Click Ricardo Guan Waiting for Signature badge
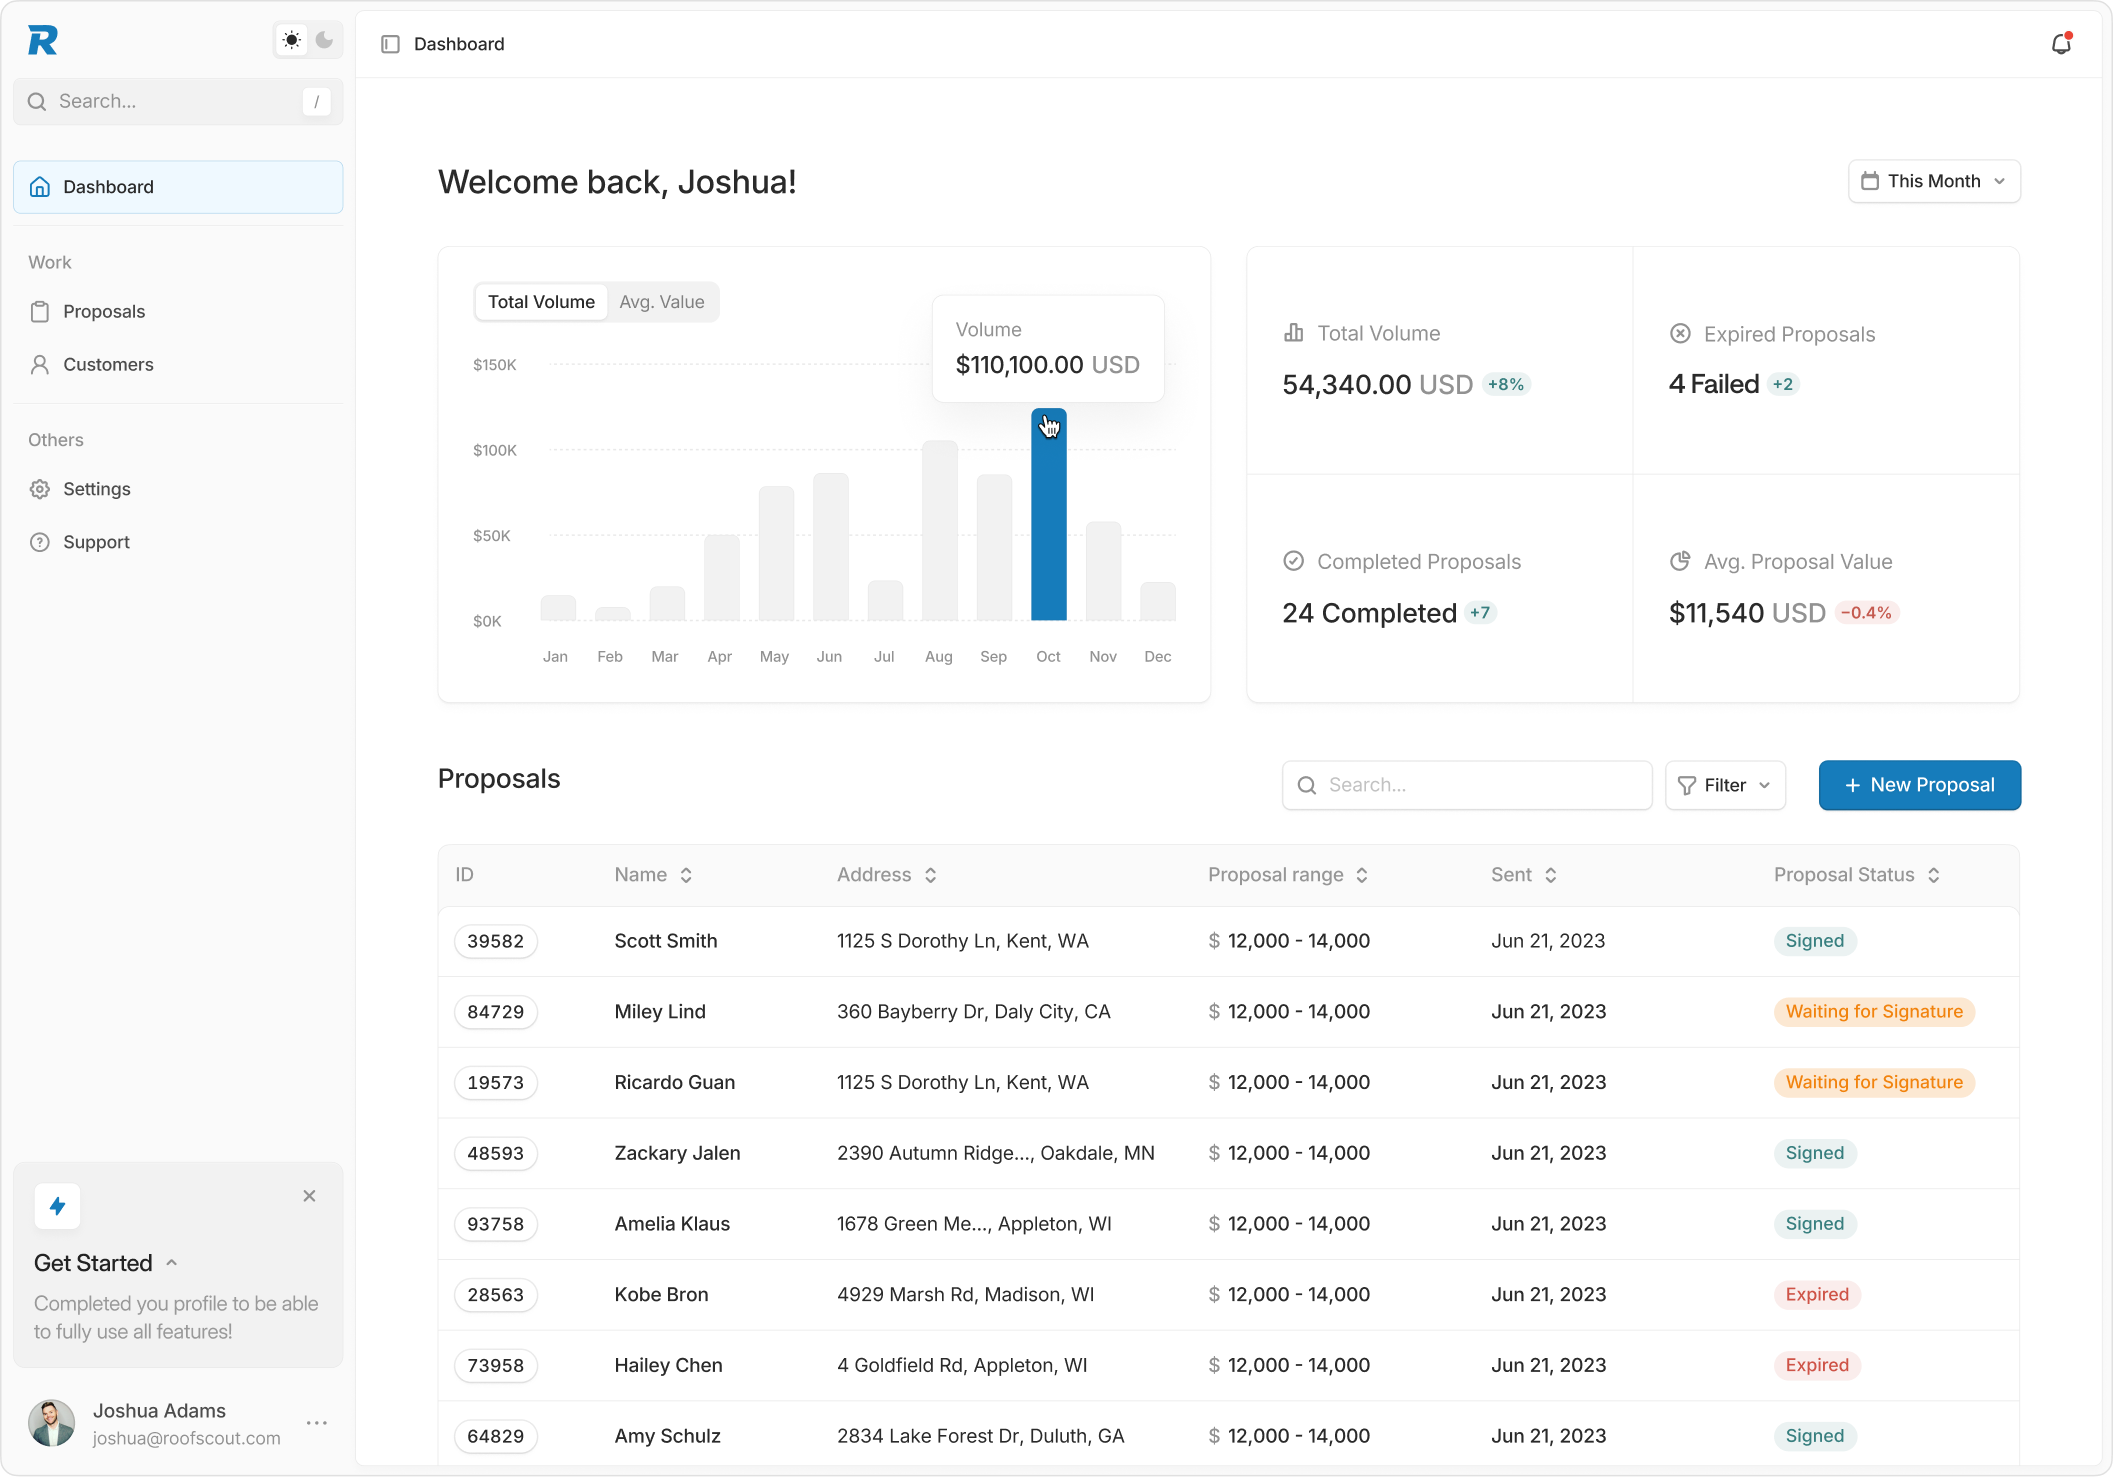The width and height of the screenshot is (2113, 1477). [1874, 1082]
